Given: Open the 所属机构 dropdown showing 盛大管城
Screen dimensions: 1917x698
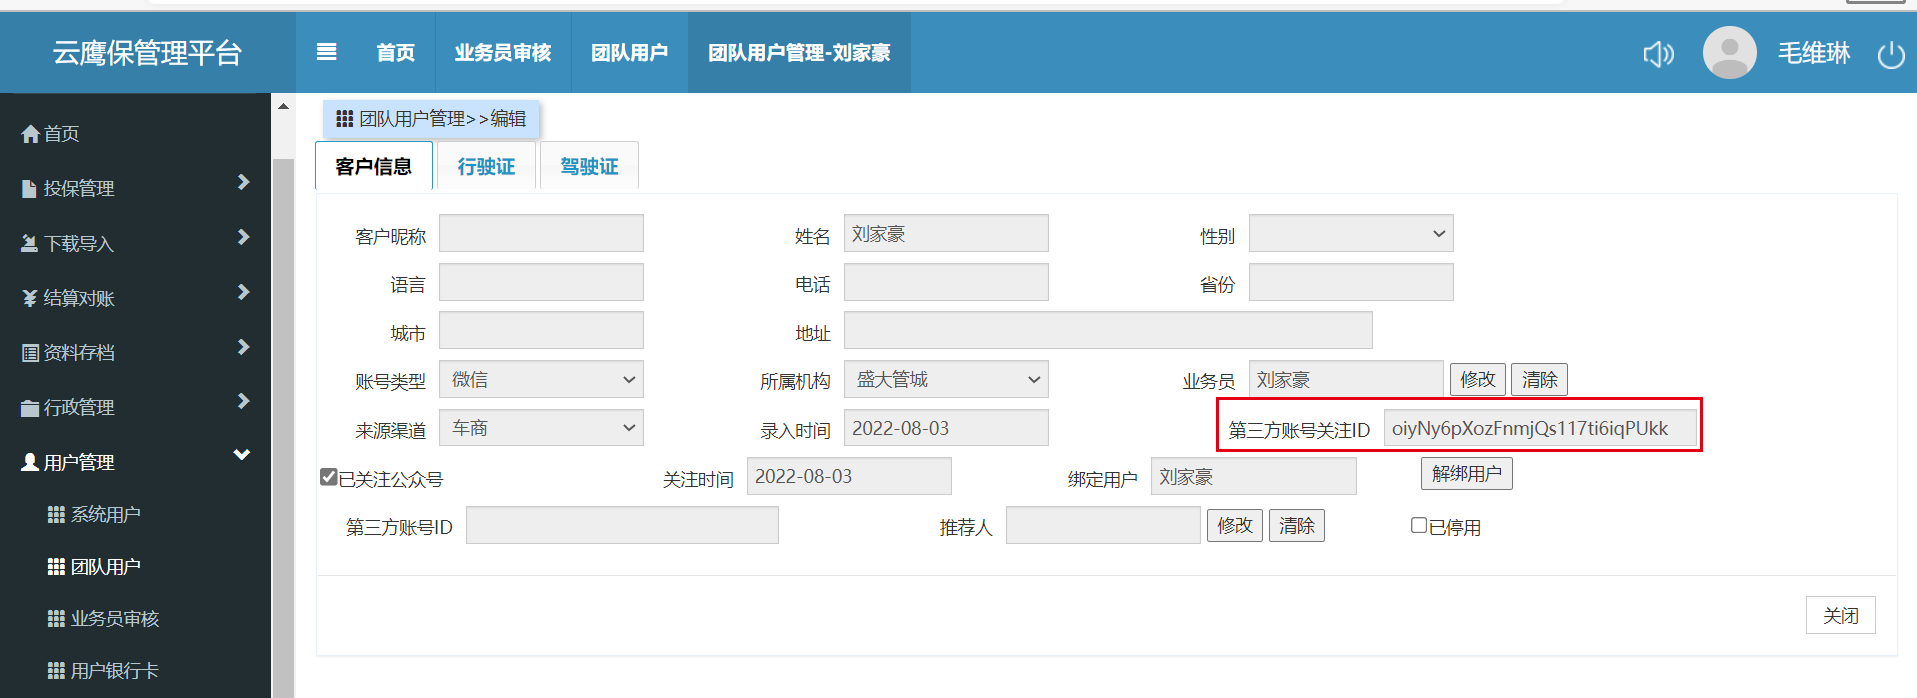Looking at the screenshot, I should (x=946, y=379).
